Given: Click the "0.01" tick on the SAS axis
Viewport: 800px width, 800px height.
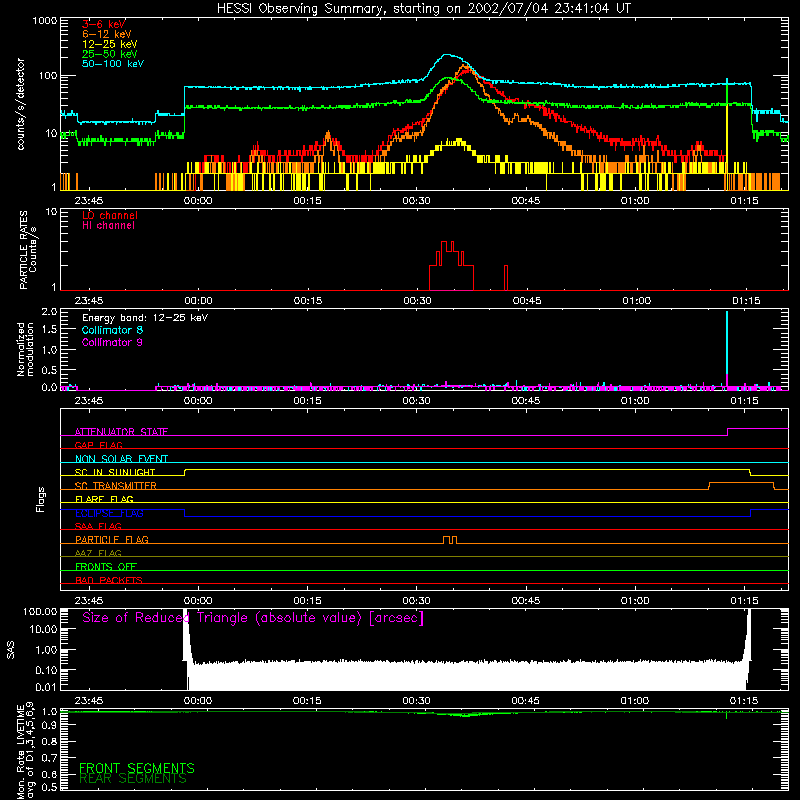Looking at the screenshot, I should tap(46, 687).
